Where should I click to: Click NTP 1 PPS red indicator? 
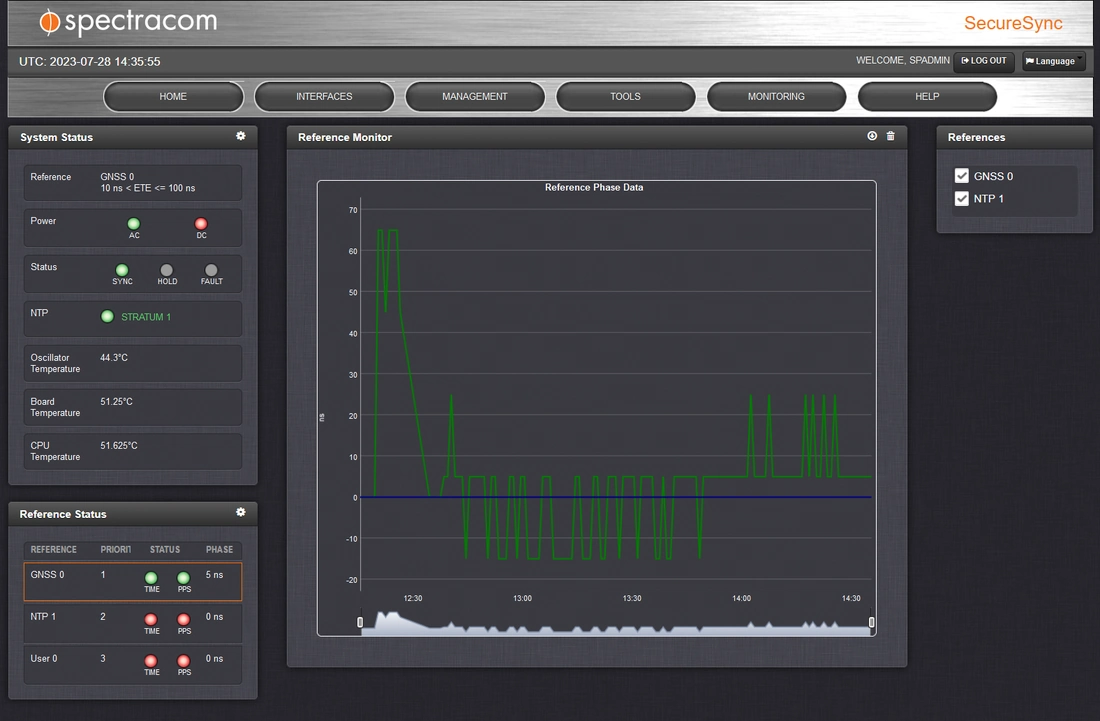(x=183, y=619)
